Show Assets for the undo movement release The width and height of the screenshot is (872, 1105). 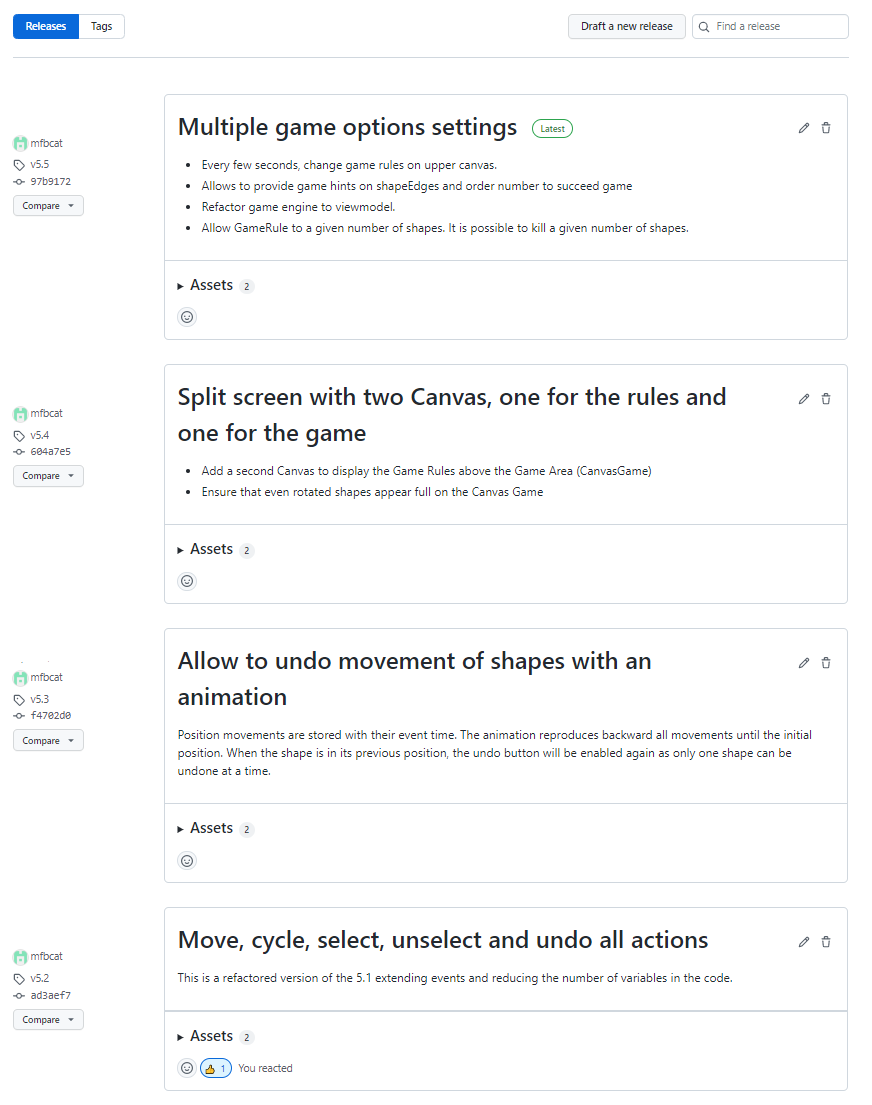click(x=211, y=829)
